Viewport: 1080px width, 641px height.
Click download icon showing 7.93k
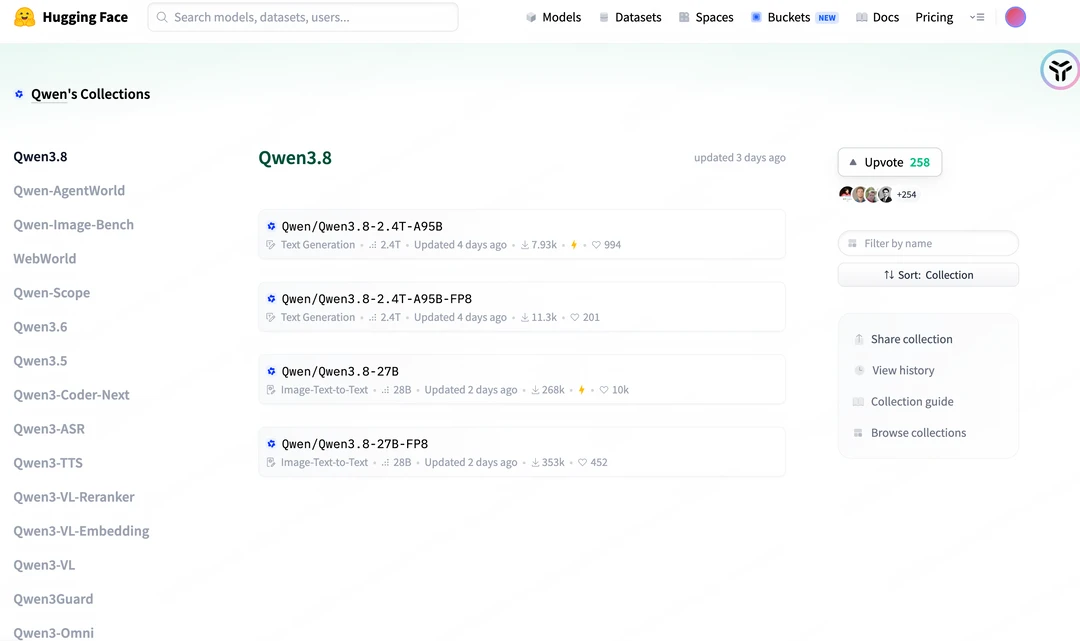(x=525, y=245)
